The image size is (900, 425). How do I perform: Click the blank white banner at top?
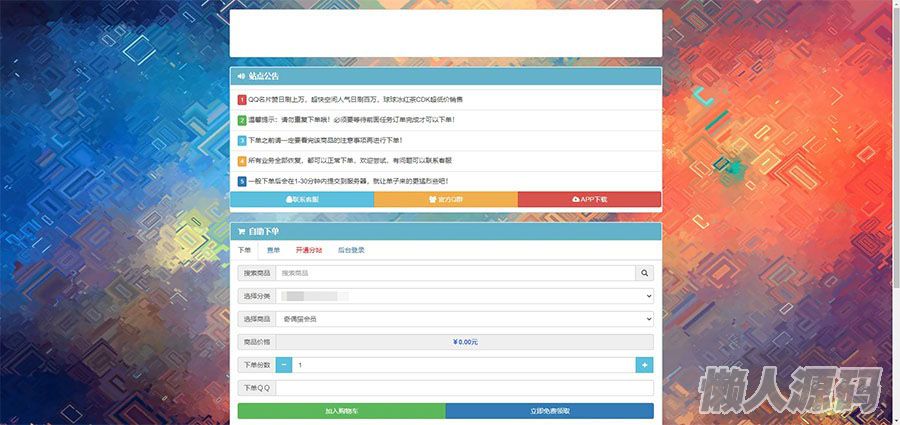pyautogui.click(x=446, y=33)
